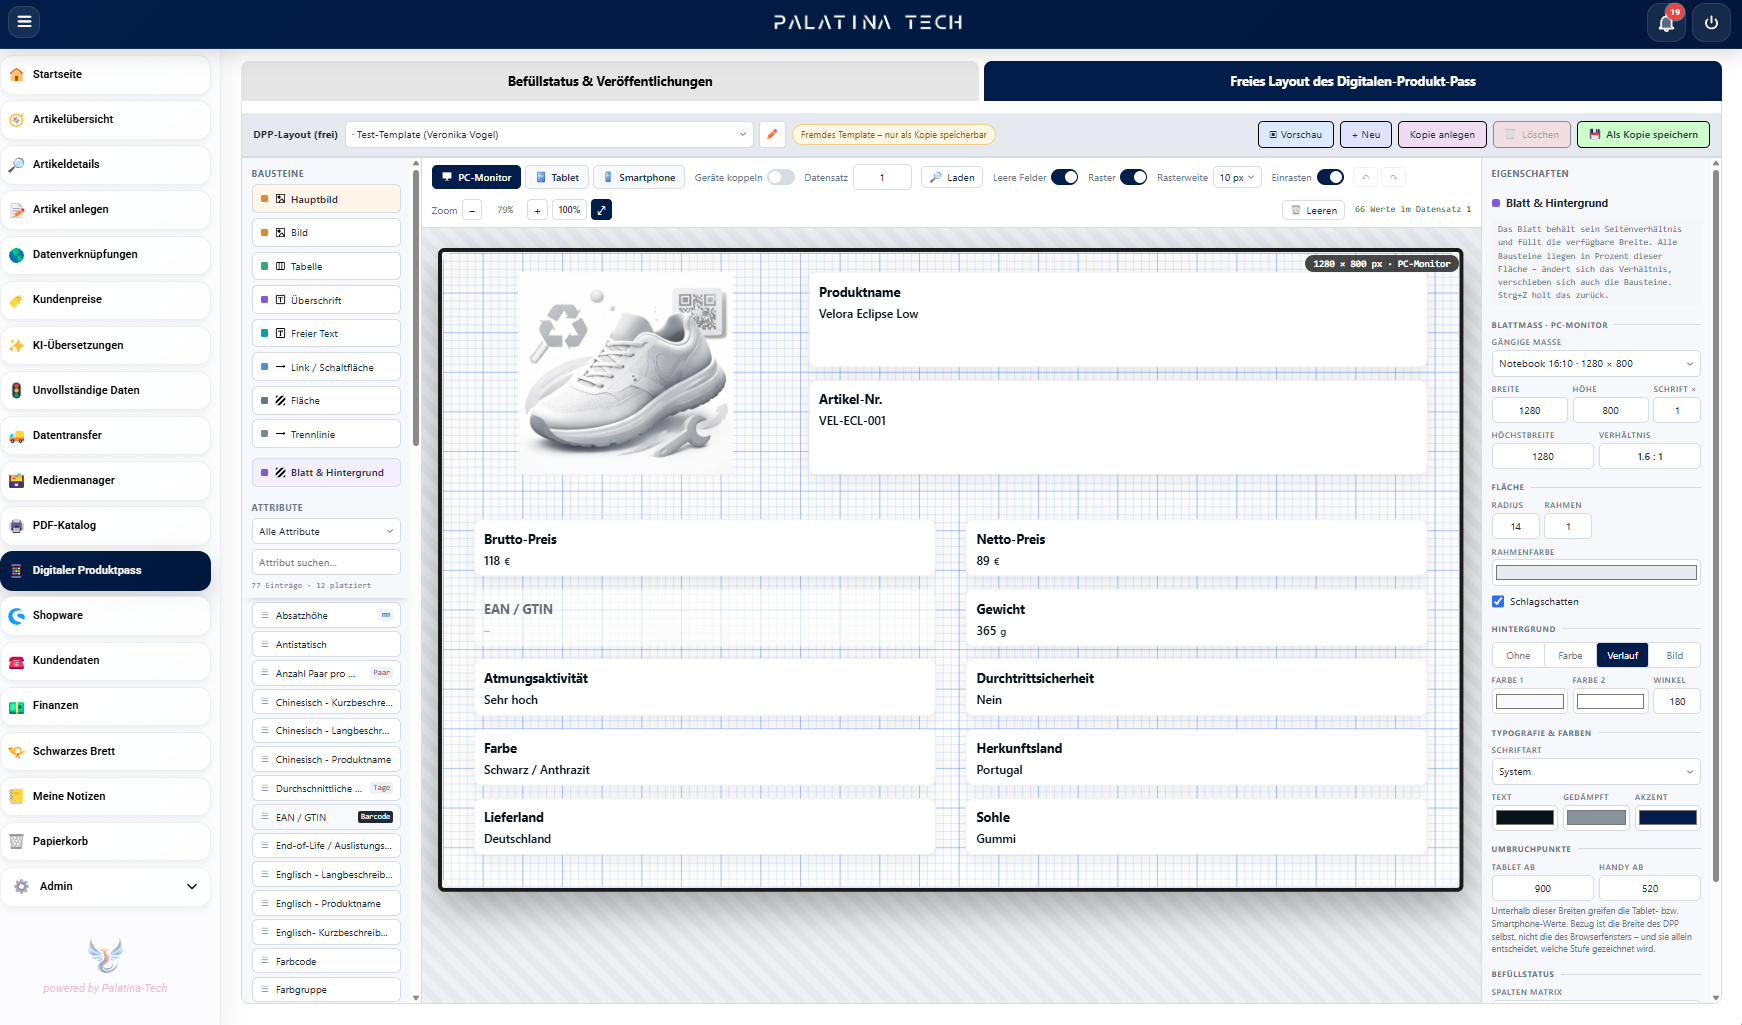Viewport: 1742px width, 1025px height.
Task: Click the fit-to-screen expand icon
Action: (601, 210)
